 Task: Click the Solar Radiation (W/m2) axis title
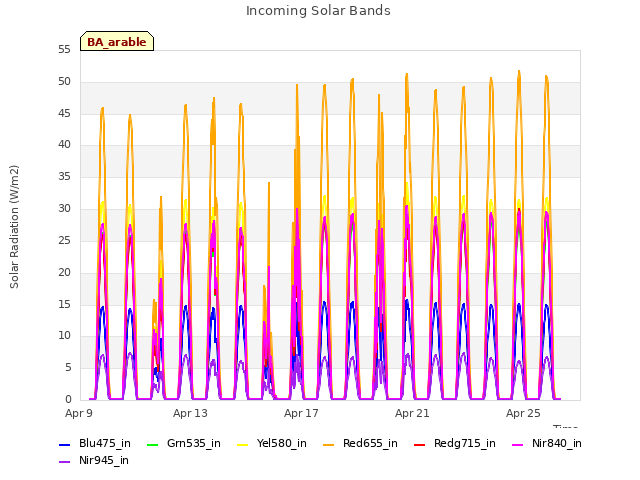pos(14,227)
